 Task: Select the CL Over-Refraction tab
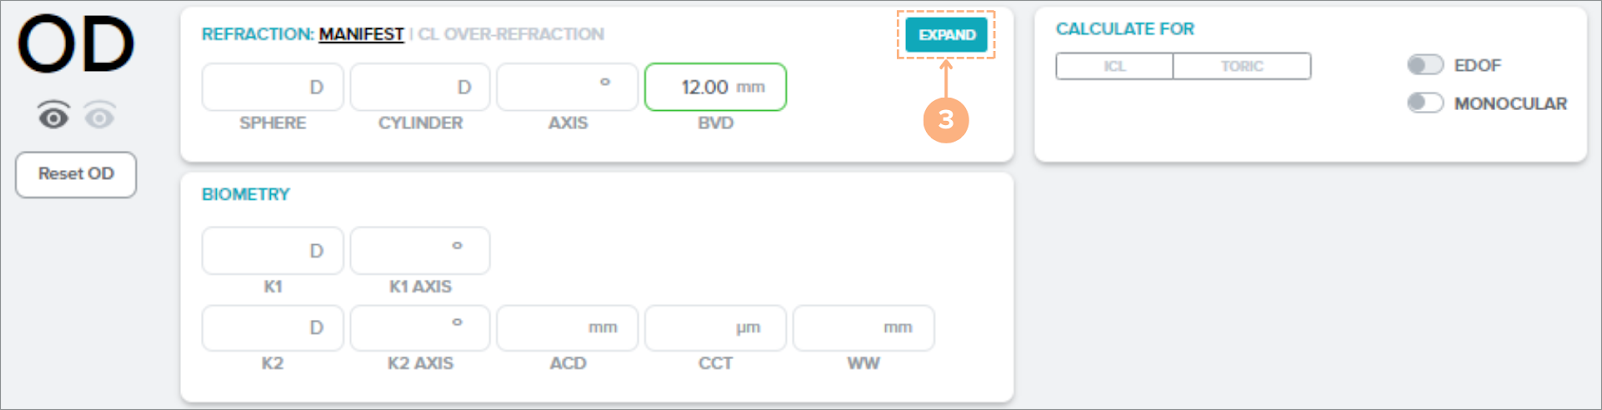(511, 34)
